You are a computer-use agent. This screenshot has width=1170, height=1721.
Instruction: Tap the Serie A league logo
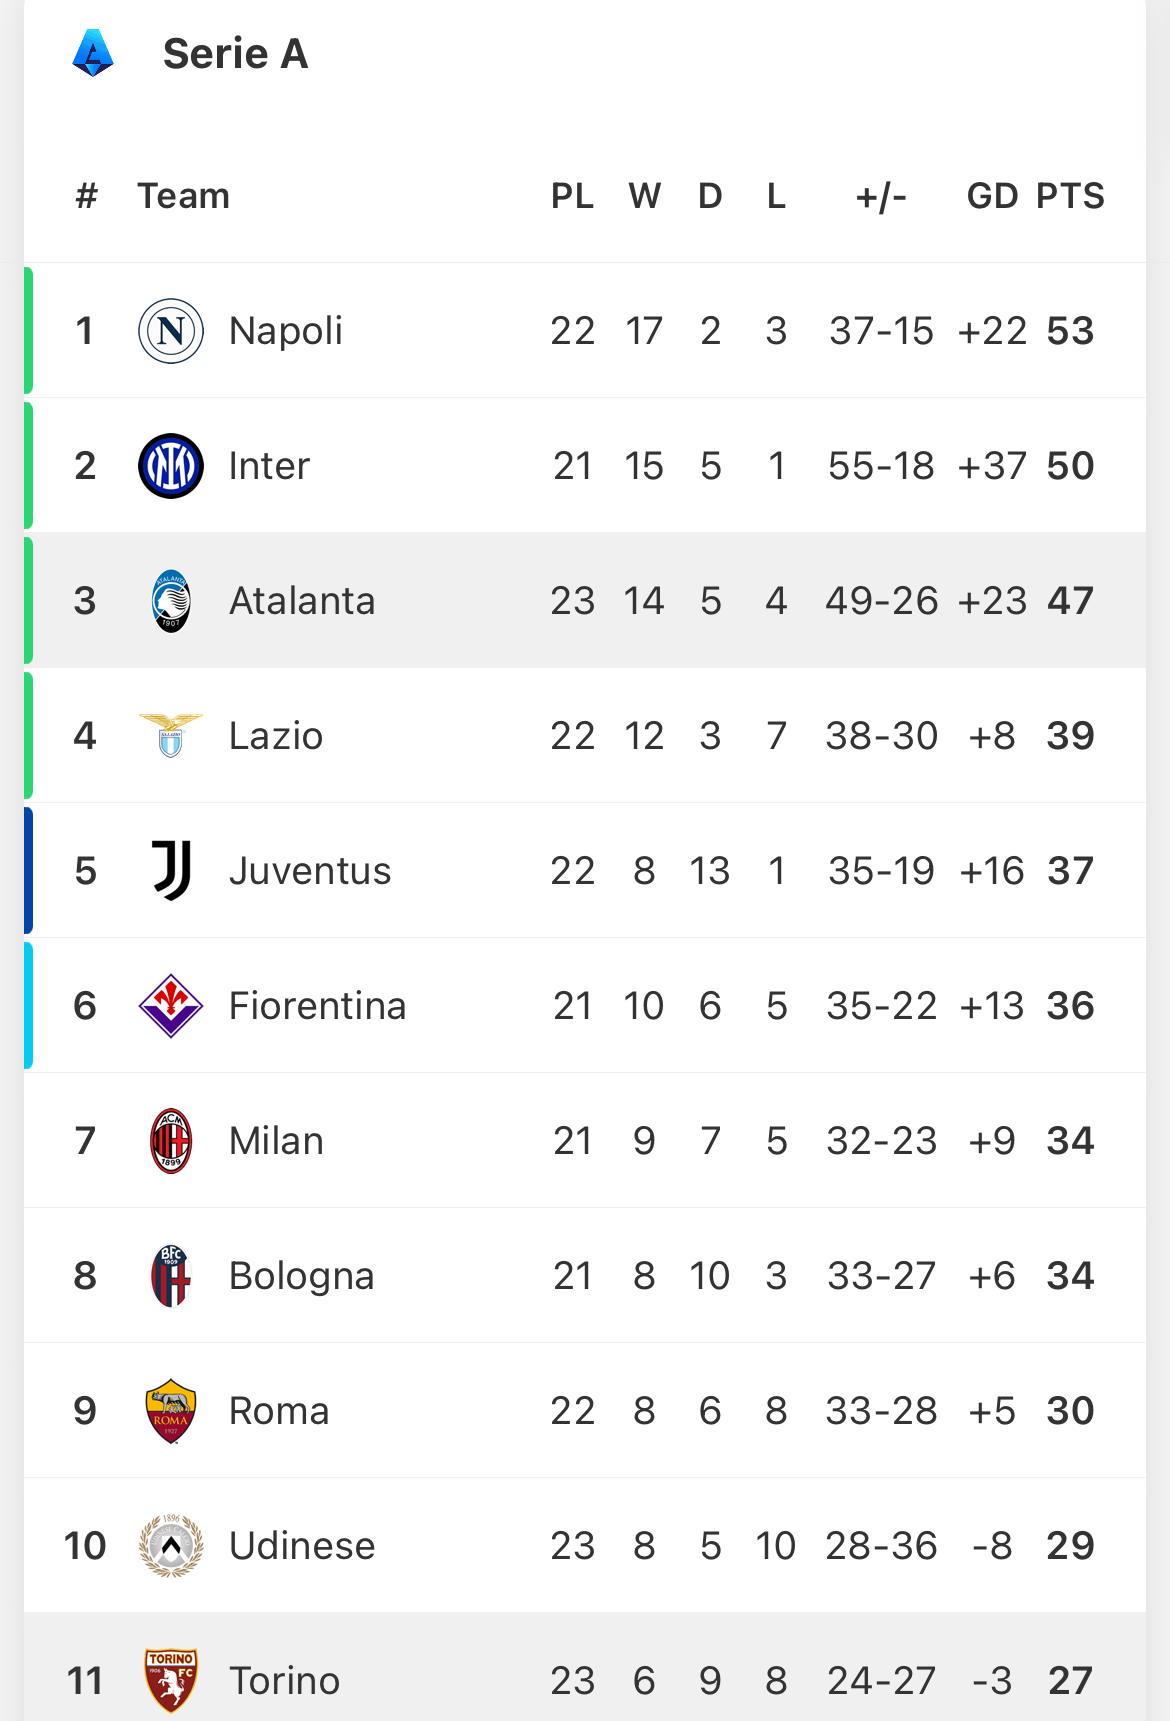click(93, 53)
